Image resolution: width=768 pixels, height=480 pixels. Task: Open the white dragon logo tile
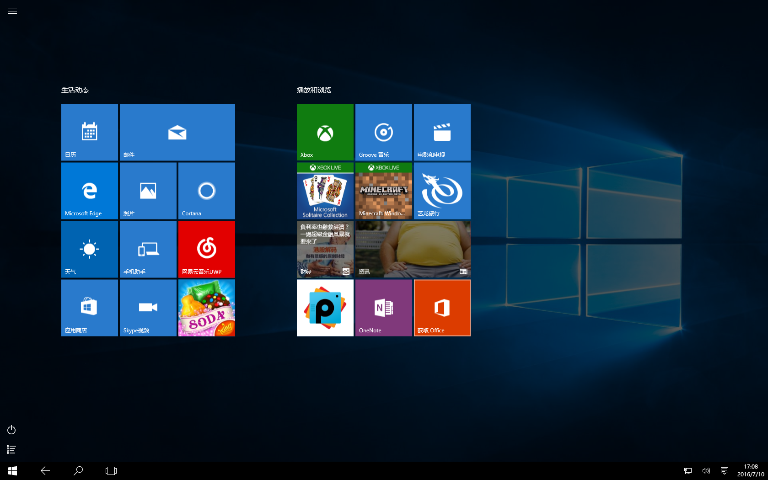pyautogui.click(x=442, y=191)
